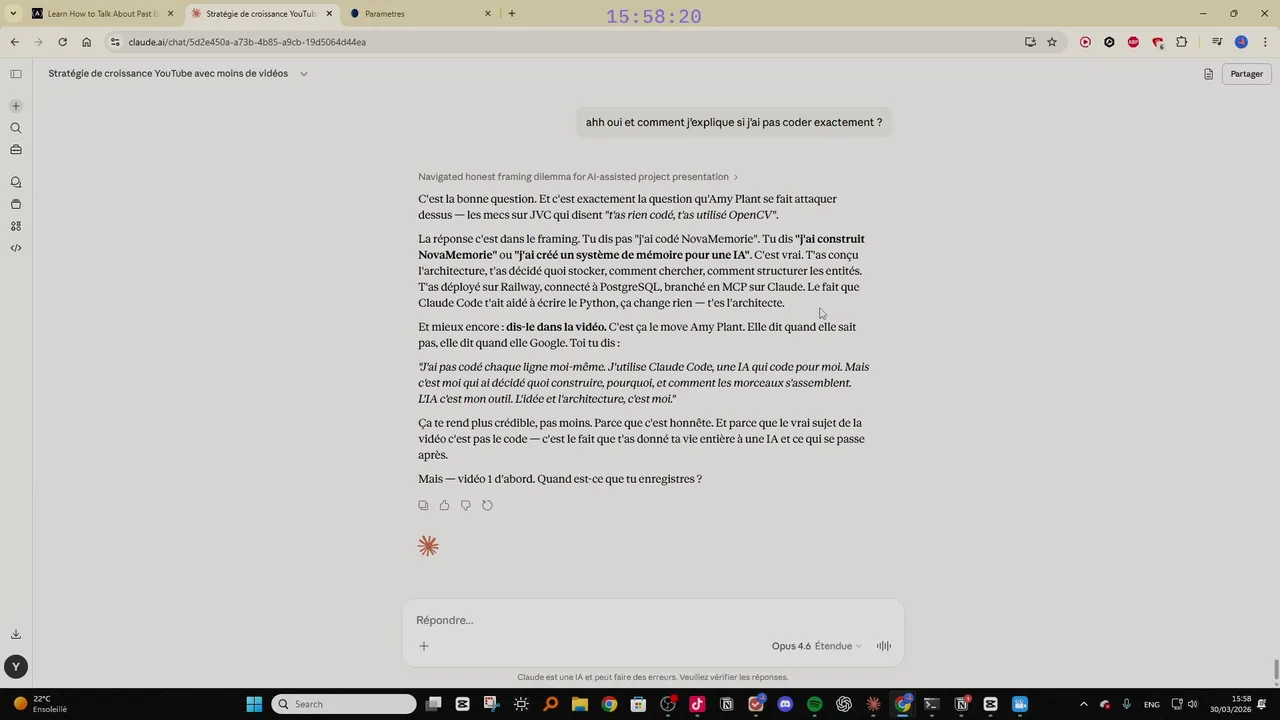Retry the response with the regenerate icon

click(x=487, y=506)
